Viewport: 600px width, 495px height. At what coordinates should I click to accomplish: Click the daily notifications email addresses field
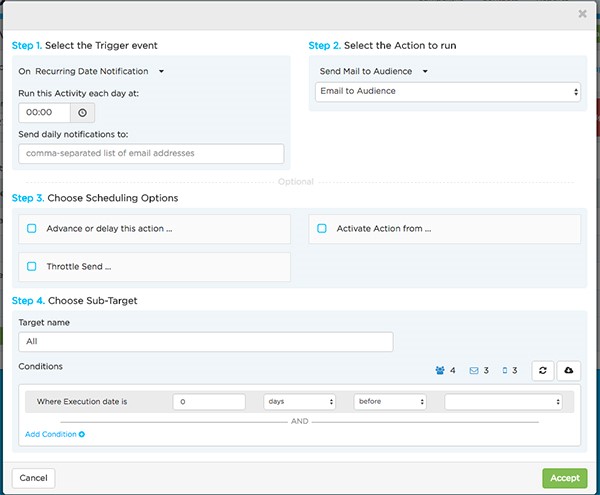(x=151, y=153)
